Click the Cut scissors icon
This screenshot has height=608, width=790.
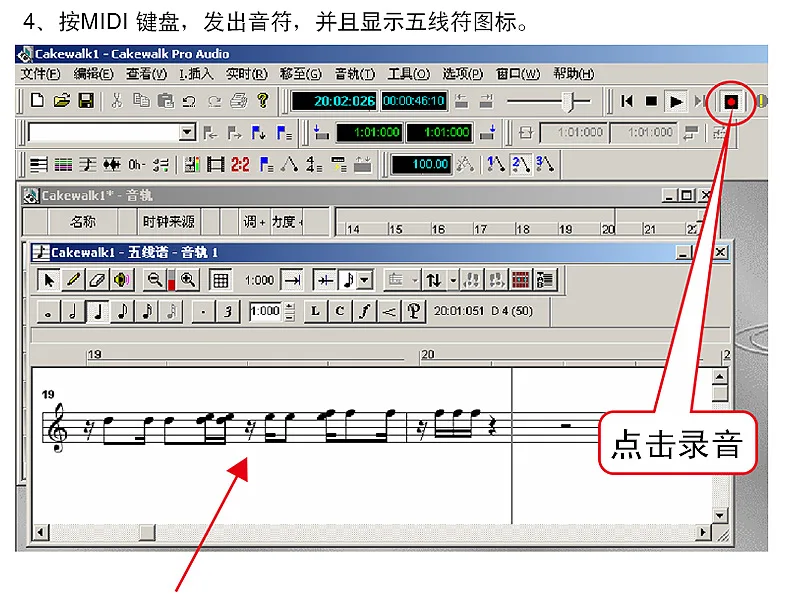pyautogui.click(x=116, y=101)
